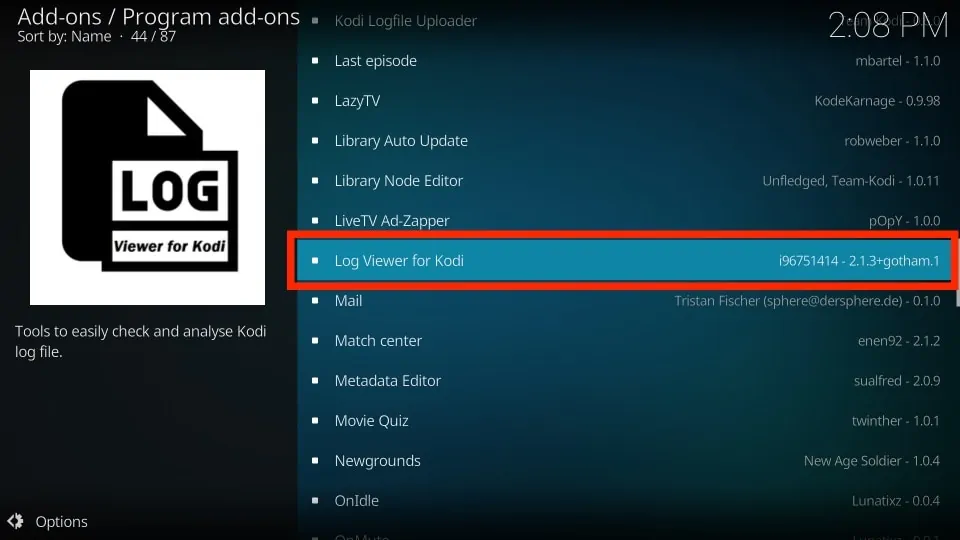Open the Options gear icon
The height and width of the screenshot is (540, 960).
(15, 521)
